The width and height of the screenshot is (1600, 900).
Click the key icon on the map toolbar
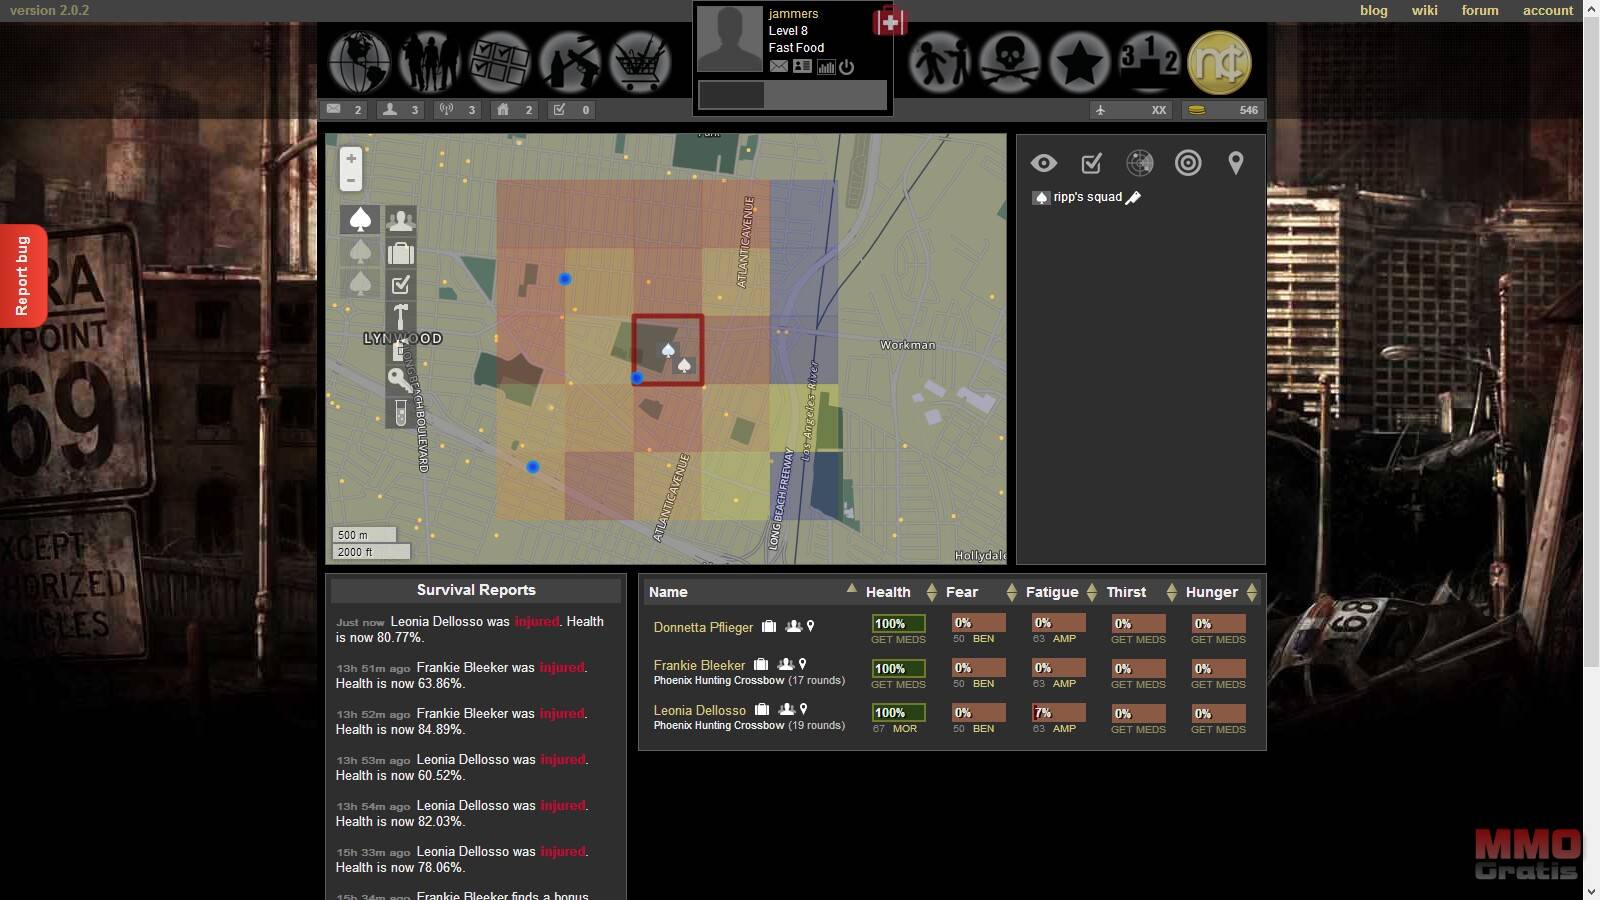pyautogui.click(x=400, y=379)
